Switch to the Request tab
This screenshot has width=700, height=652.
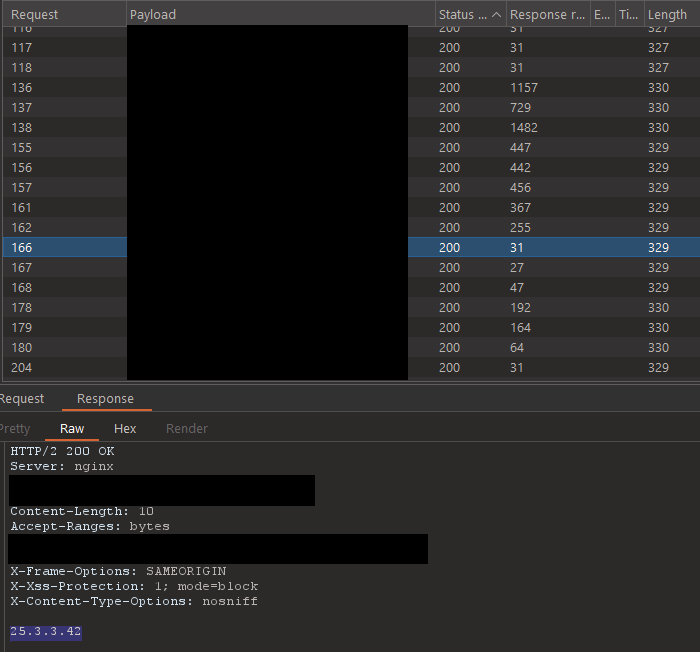[22, 398]
